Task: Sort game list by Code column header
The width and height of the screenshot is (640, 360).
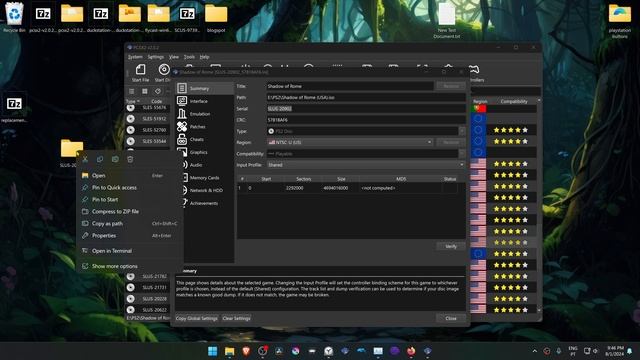Action: 157,101
